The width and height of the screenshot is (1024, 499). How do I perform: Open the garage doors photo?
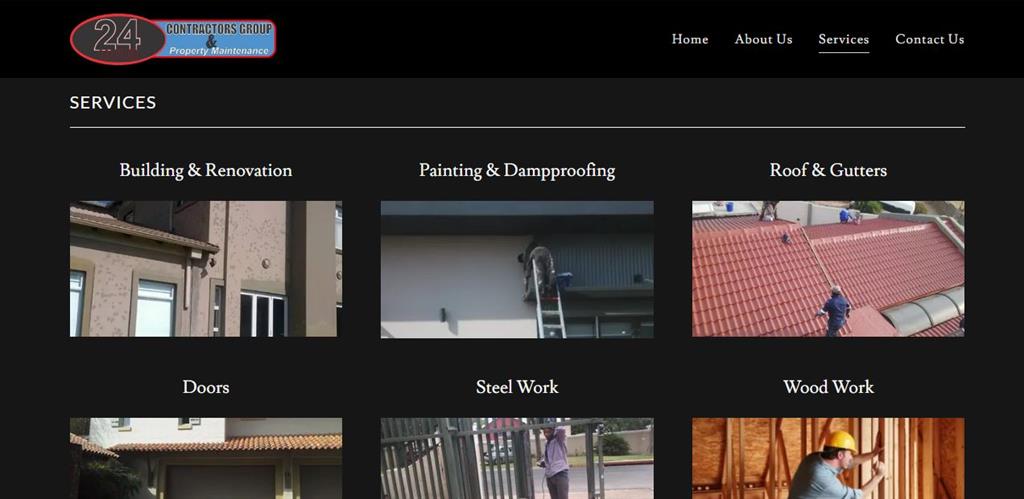(206, 459)
